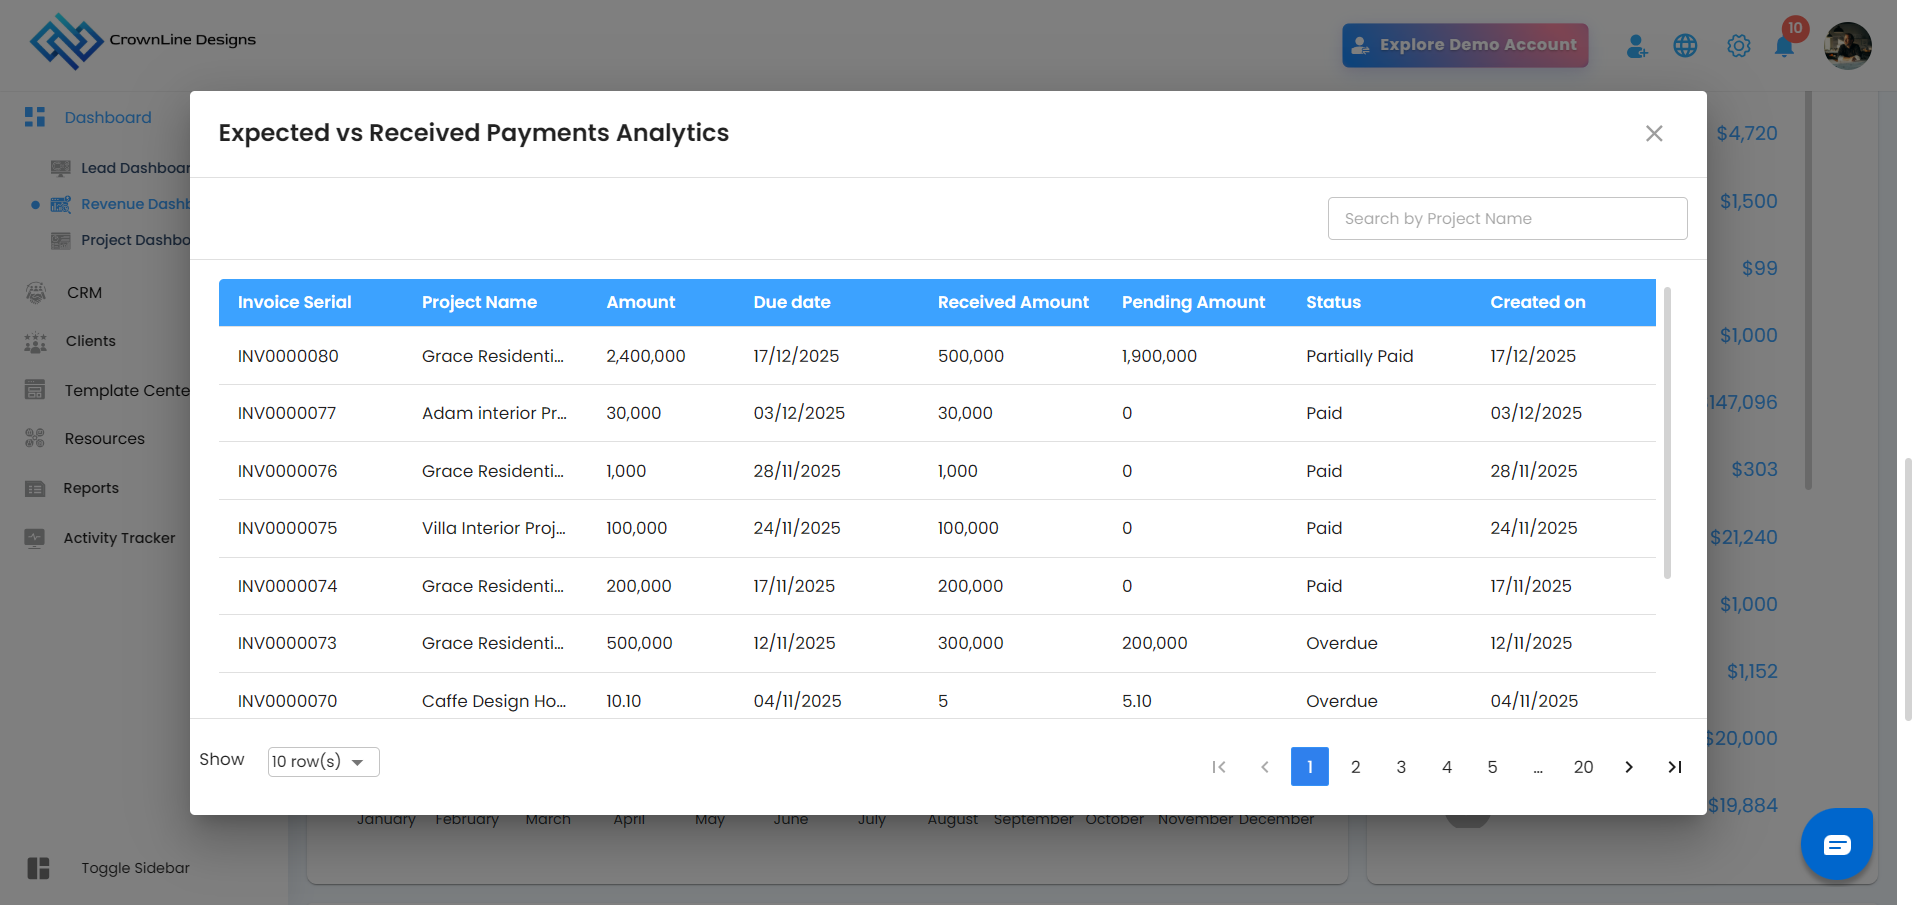Open the Dashboard menu item
The width and height of the screenshot is (1920, 905).
108,117
